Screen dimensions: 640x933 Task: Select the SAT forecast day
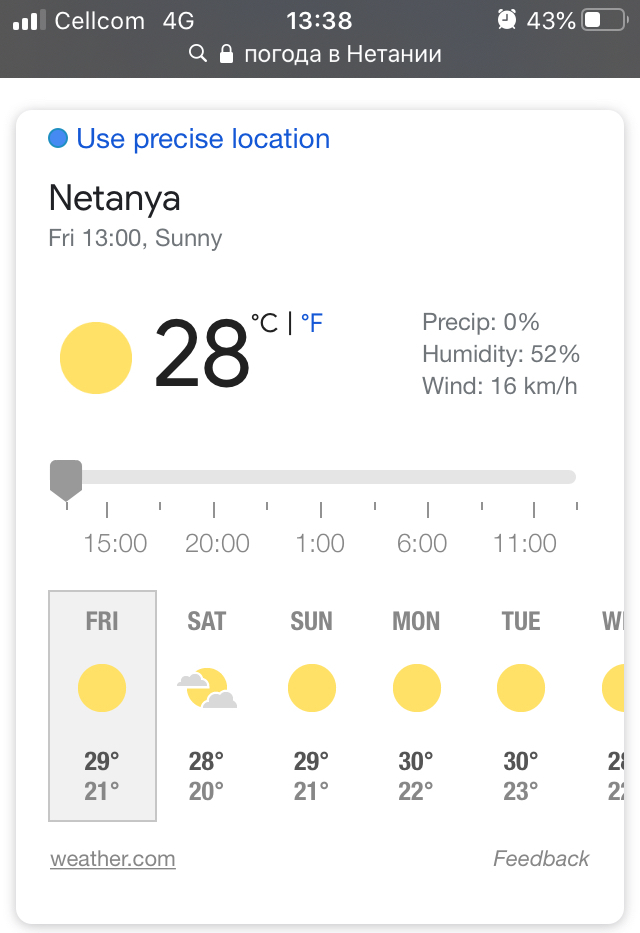tap(206, 706)
